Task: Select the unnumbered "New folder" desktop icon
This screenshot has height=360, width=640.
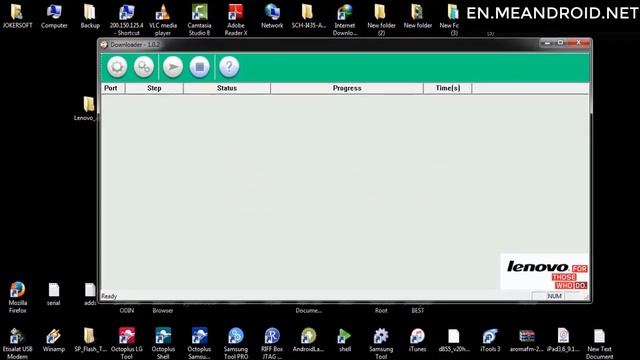Action: 418,17
